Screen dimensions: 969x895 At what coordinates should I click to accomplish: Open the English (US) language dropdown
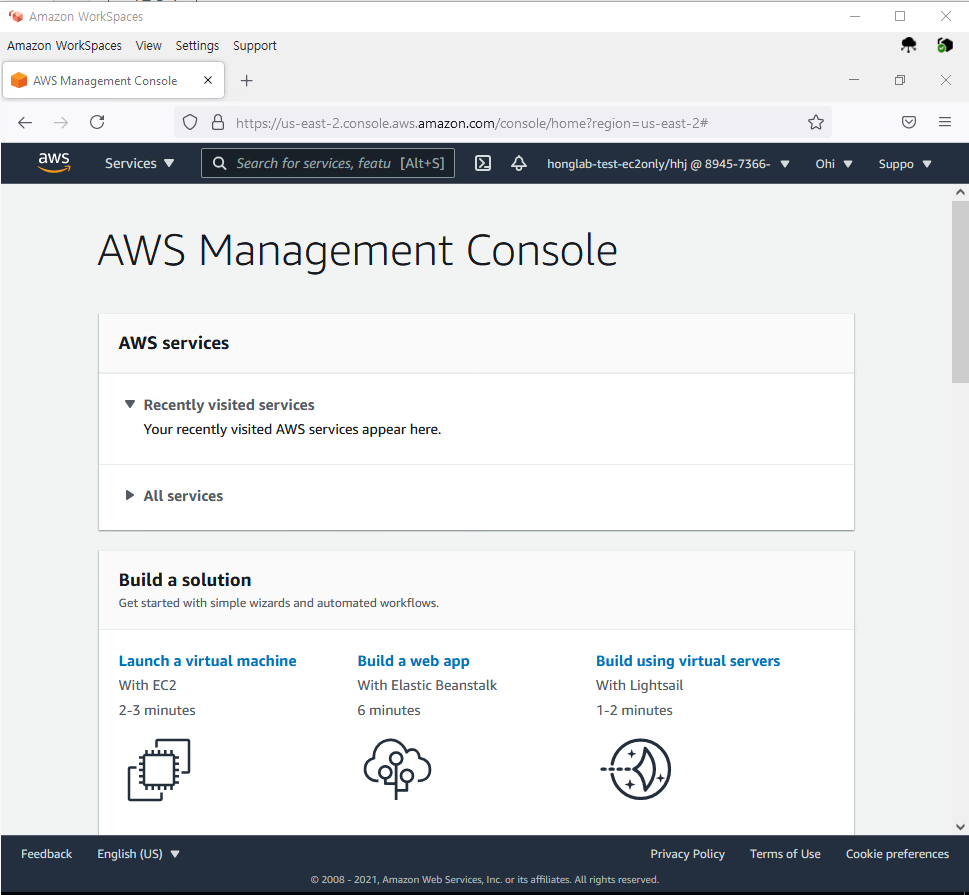138,854
